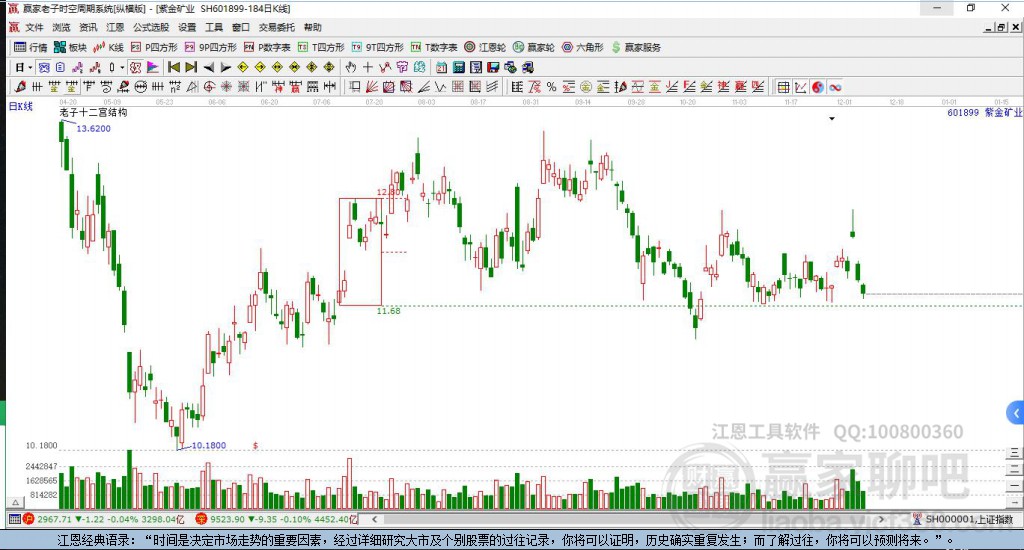Click SH000001 上证指数 status item

pos(963,519)
